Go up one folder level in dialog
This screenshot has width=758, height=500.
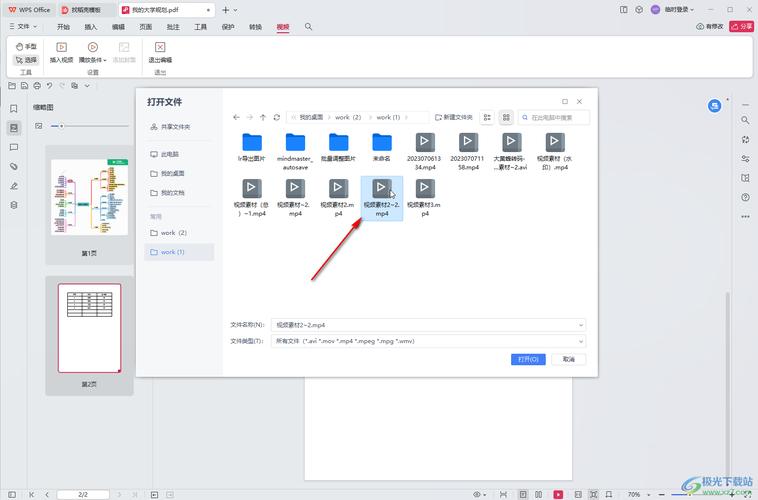[x=263, y=117]
